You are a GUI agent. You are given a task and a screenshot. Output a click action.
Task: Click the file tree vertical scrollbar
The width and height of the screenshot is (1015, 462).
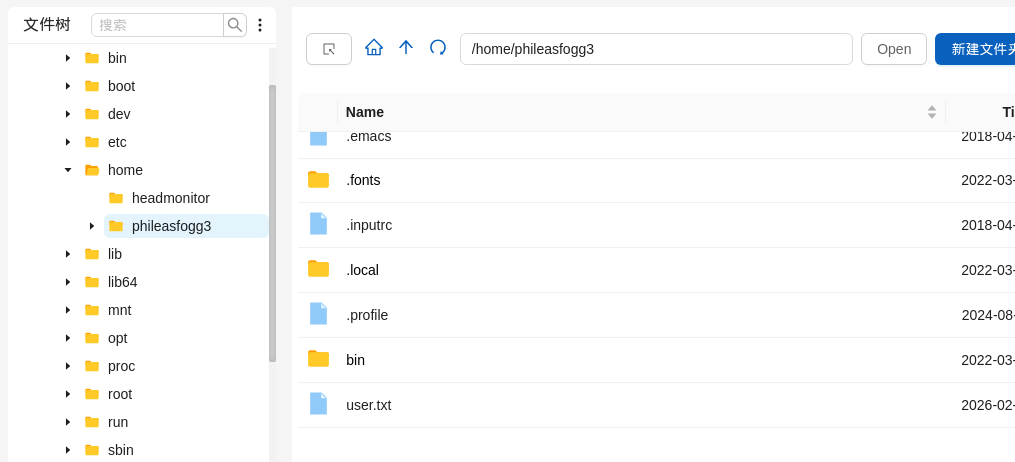272,222
